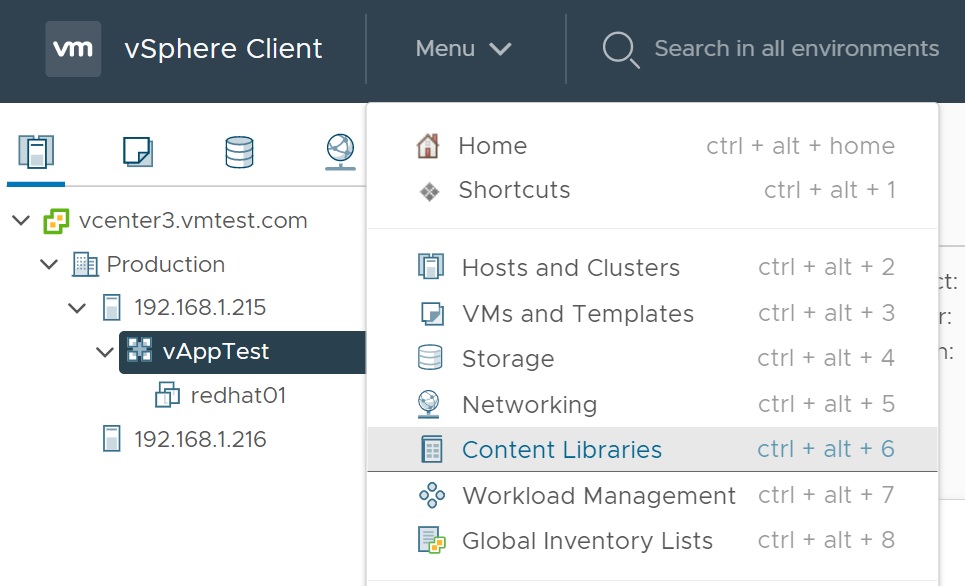Click the redhat01 VM icon
Viewport: 965px width, 586px height.
(x=167, y=395)
